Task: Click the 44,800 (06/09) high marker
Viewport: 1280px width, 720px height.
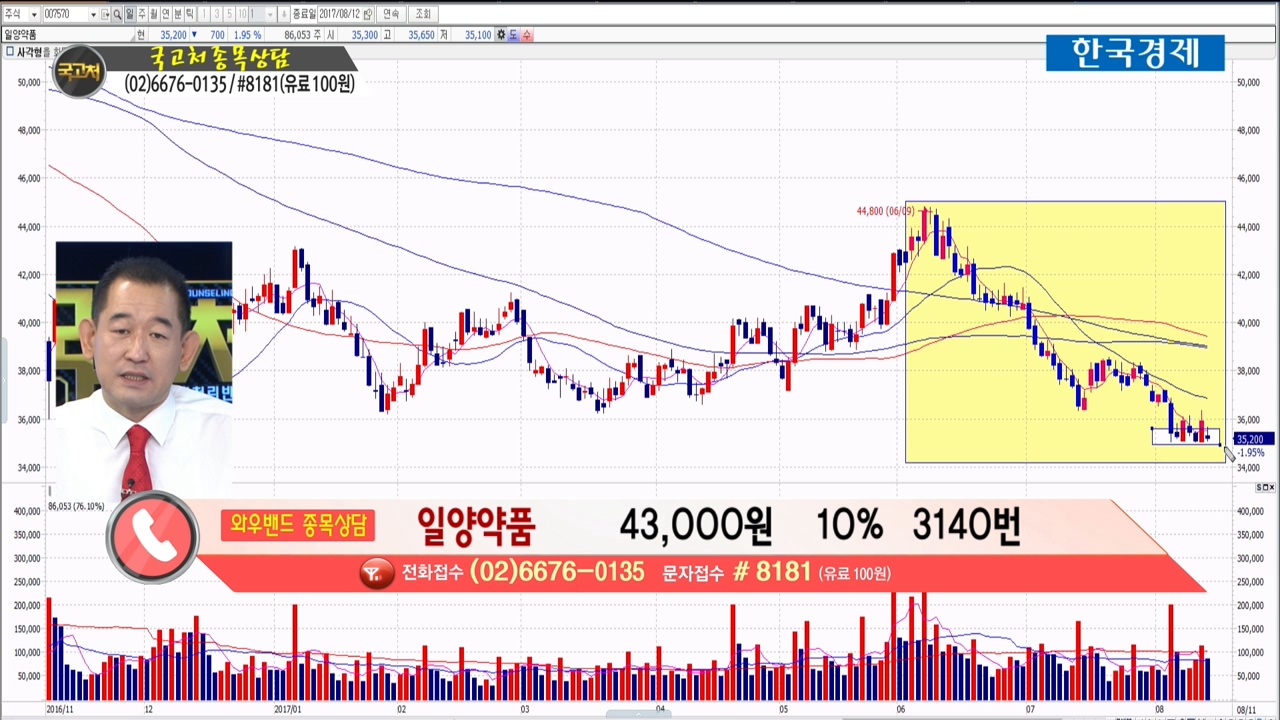Action: (885, 211)
